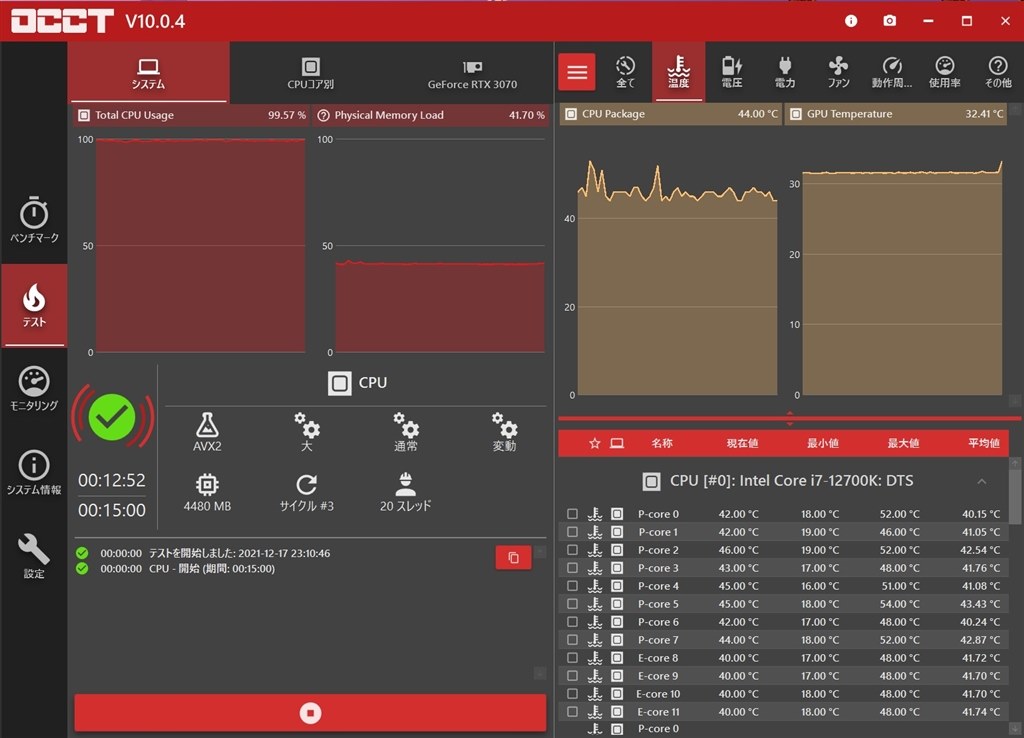Click the red splitter handle between graphs and table
1024x738 pixels.
coord(790,418)
